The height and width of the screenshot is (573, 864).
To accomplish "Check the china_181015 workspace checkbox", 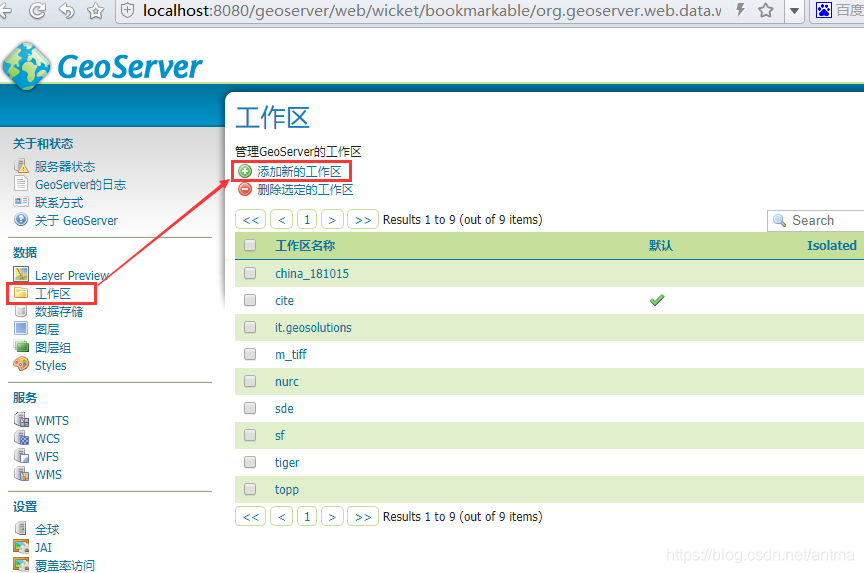I will tap(250, 273).
